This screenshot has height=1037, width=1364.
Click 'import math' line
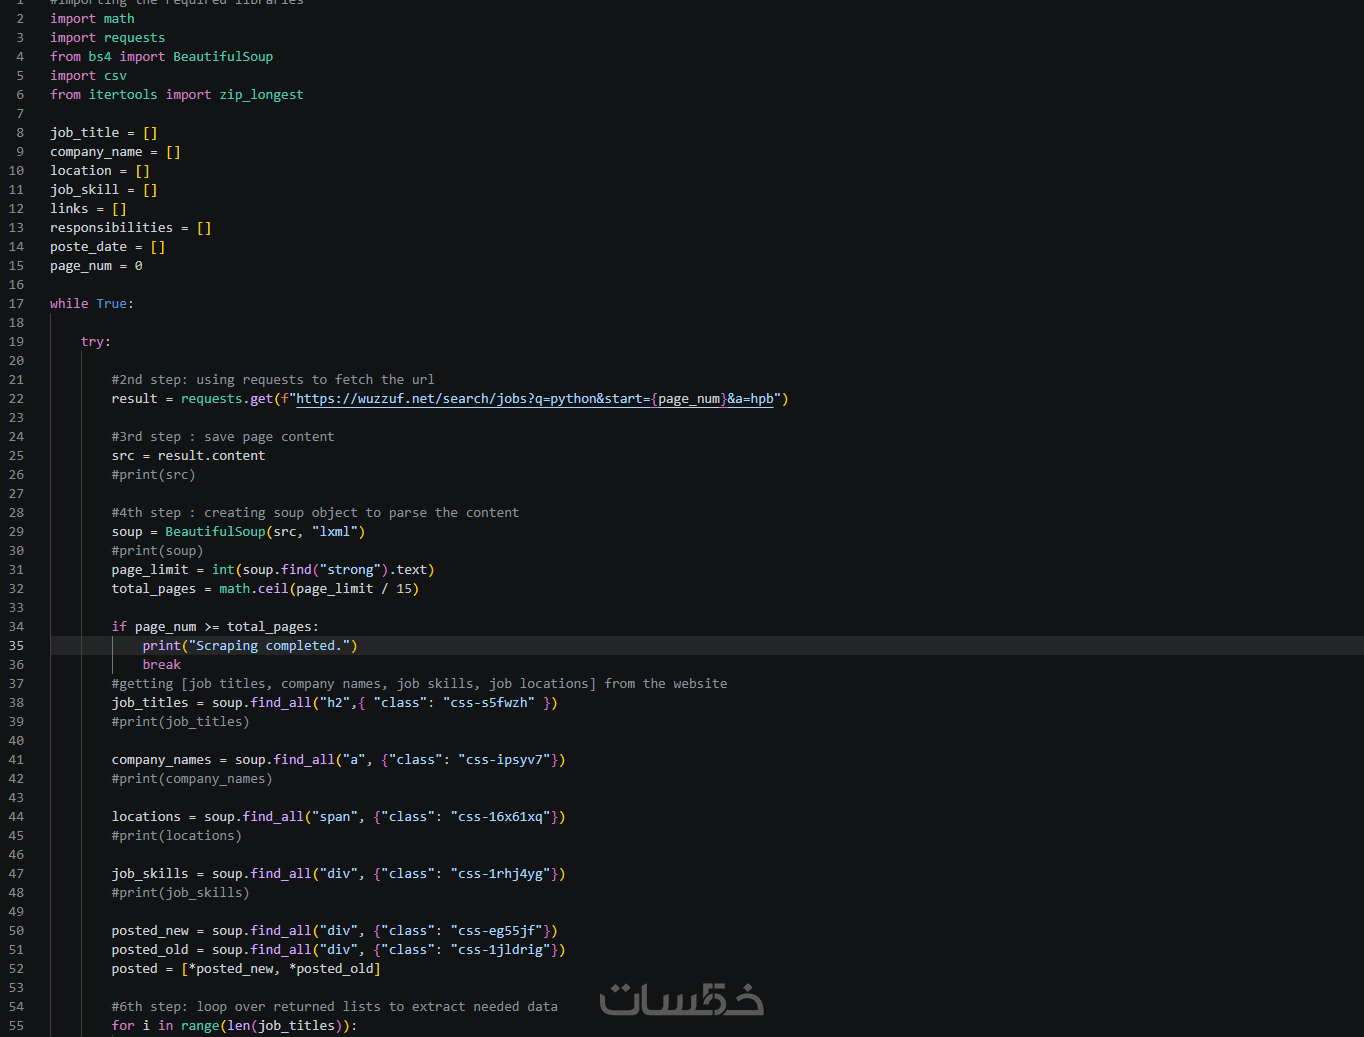[92, 19]
